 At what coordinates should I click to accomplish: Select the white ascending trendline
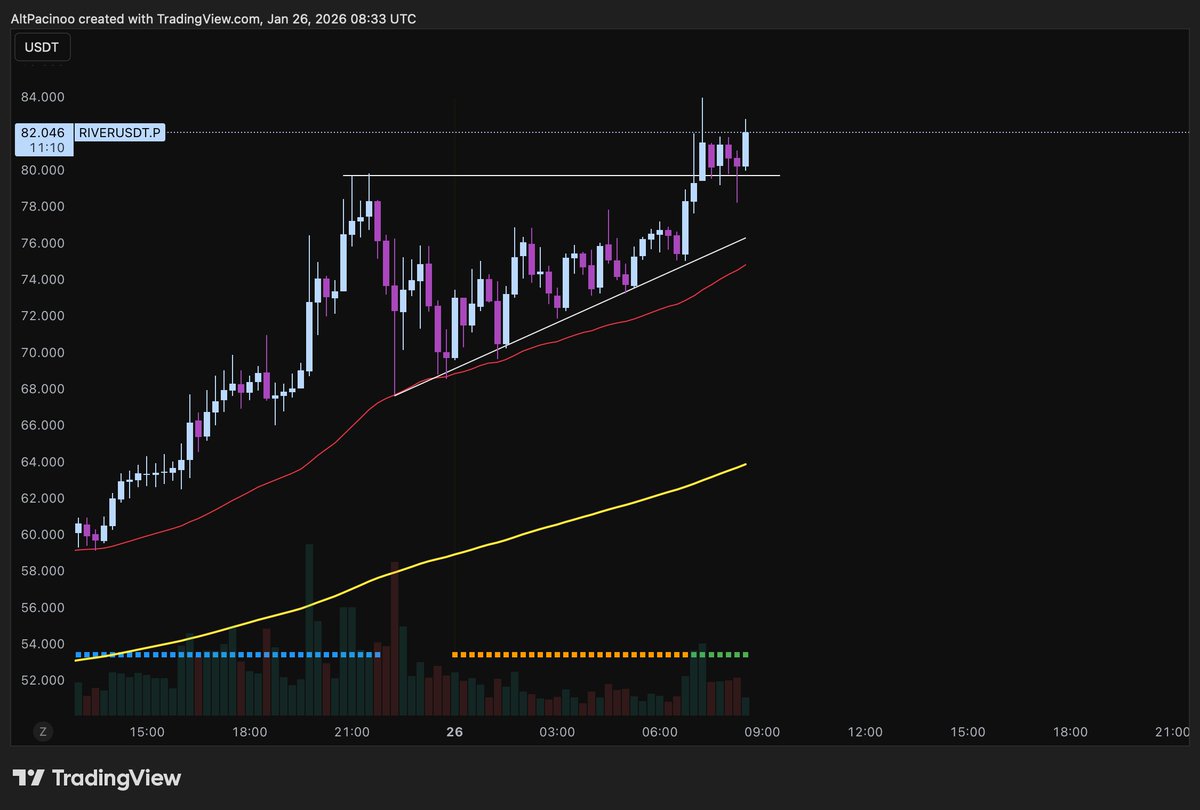point(570,316)
